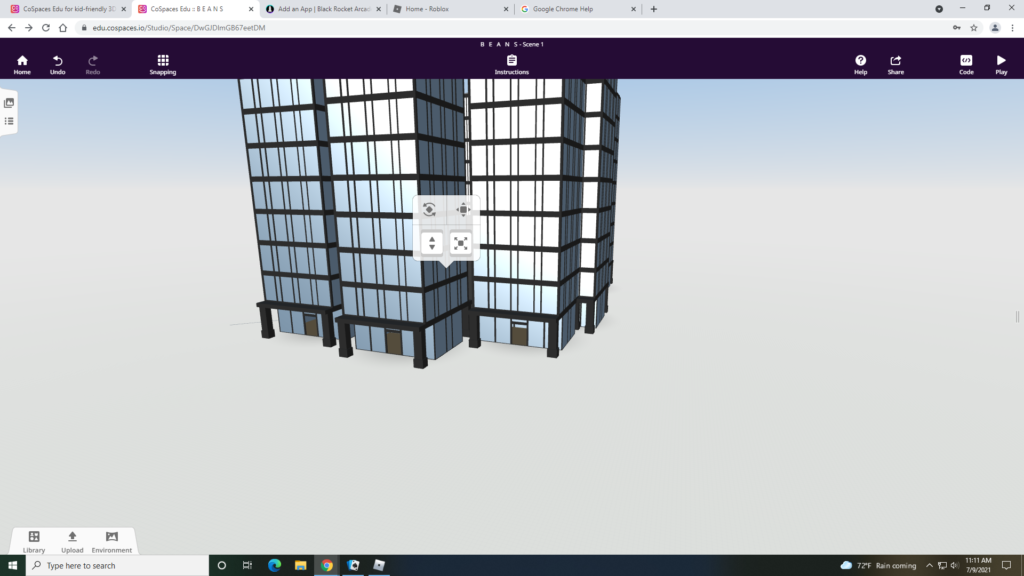This screenshot has height=576, width=1024.
Task: Open the scenes panel icon
Action: pos(9,103)
